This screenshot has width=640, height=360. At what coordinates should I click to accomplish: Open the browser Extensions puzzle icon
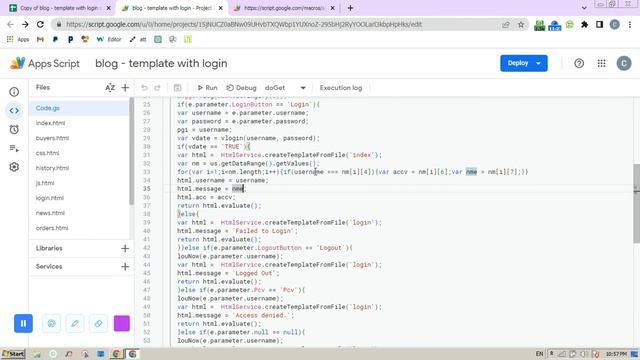[x=584, y=24]
